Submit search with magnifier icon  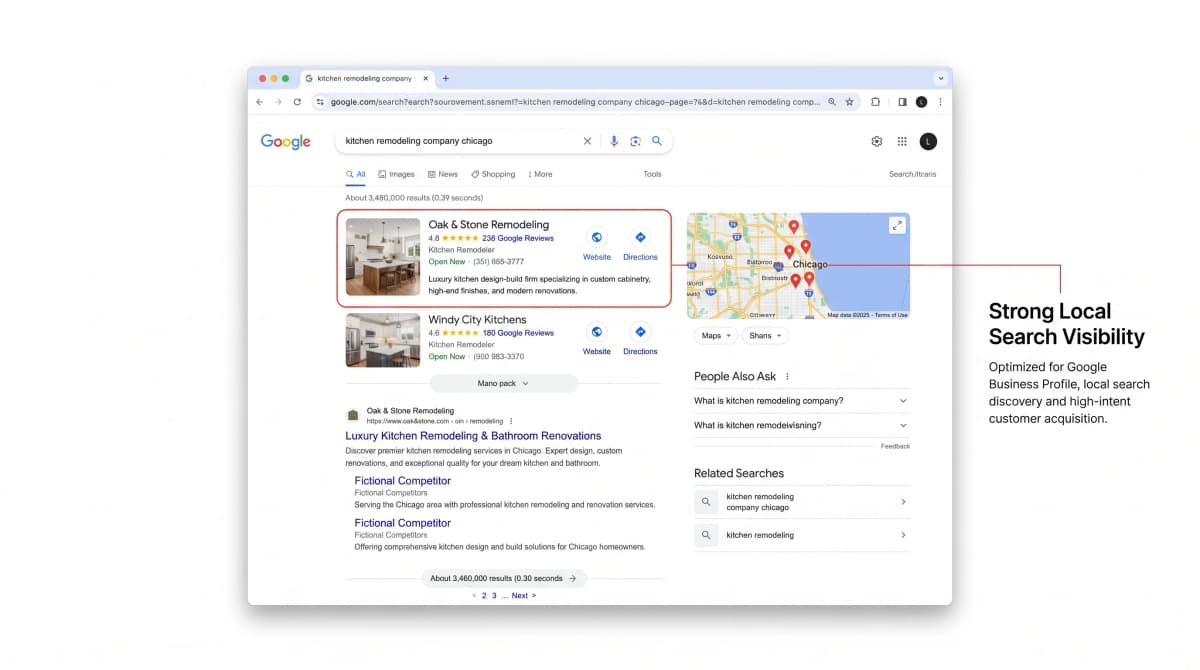tap(657, 141)
